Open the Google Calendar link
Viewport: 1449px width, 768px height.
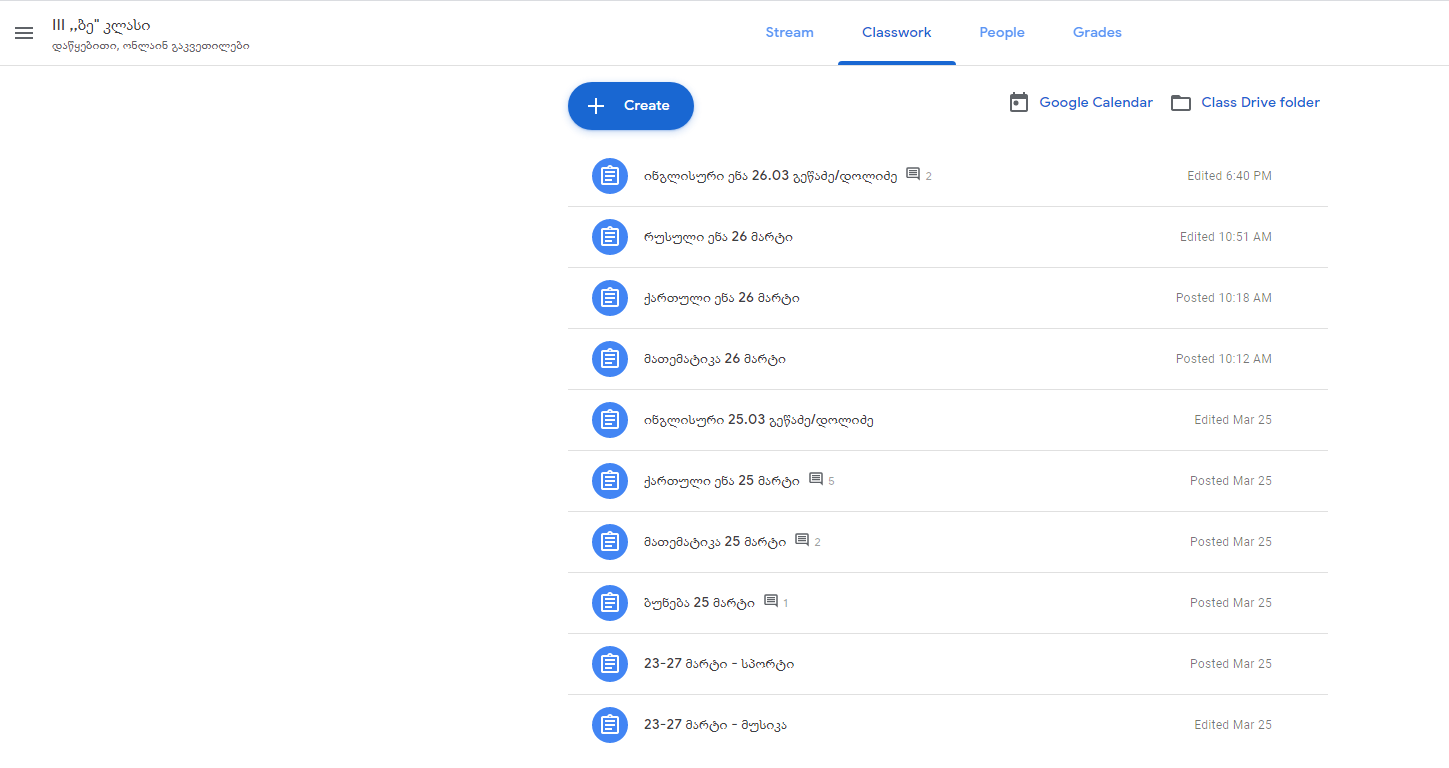(x=1096, y=103)
